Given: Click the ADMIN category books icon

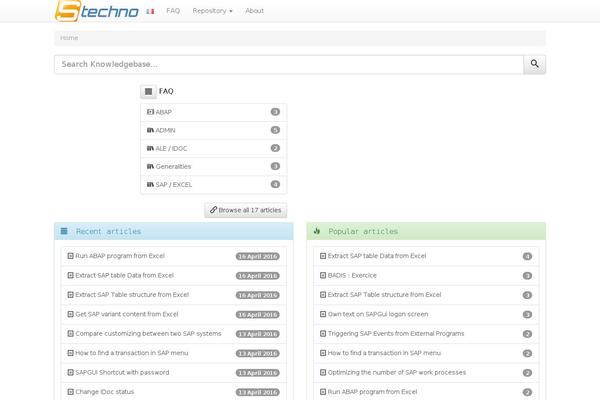Looking at the screenshot, I should 150,130.
